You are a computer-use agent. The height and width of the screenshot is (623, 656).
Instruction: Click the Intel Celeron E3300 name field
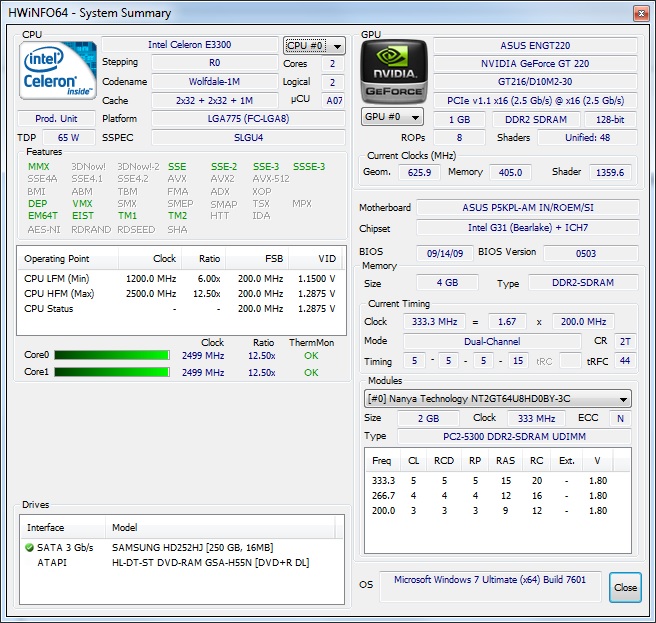pyautogui.click(x=190, y=45)
